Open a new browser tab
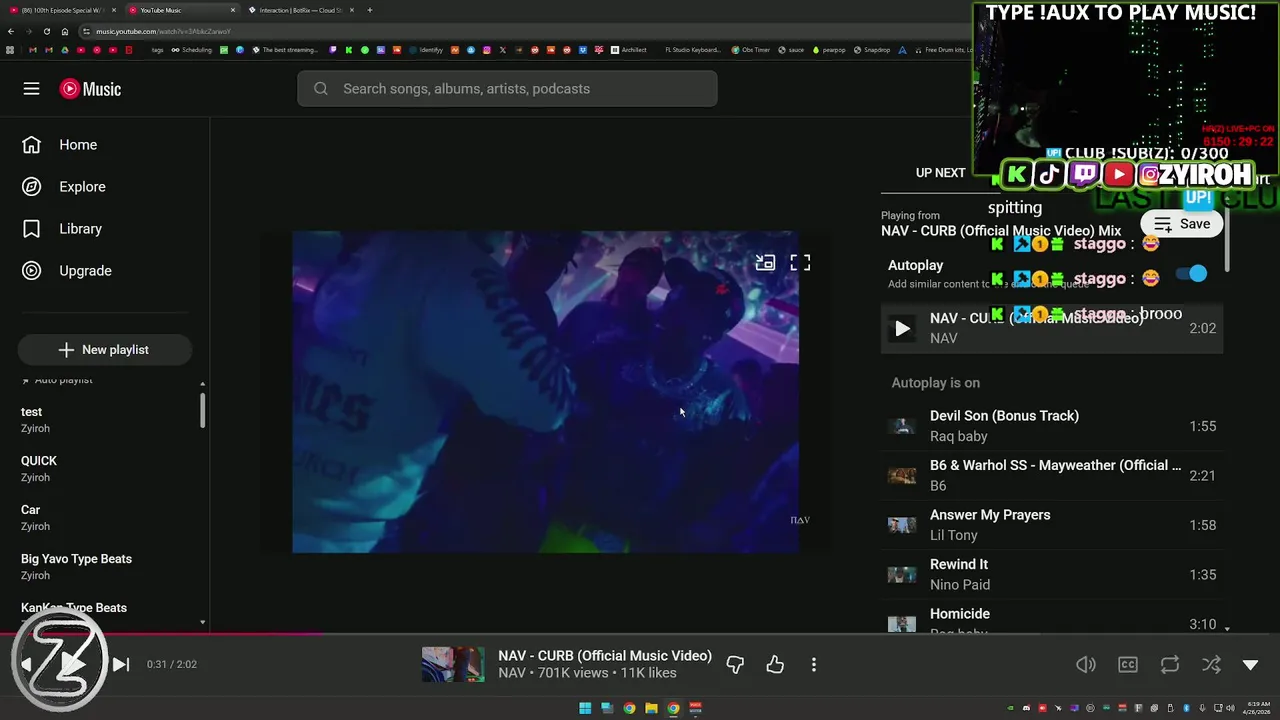 pos(370,10)
